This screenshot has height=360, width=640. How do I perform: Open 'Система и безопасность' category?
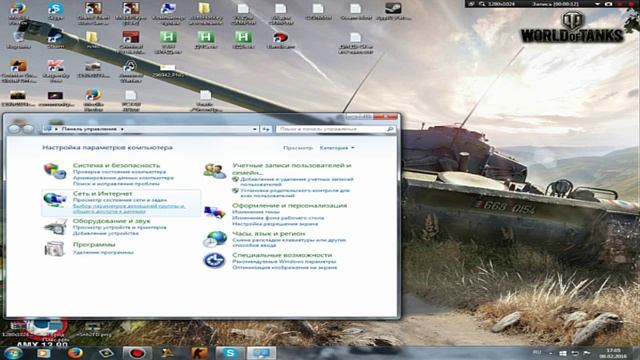pos(116,165)
